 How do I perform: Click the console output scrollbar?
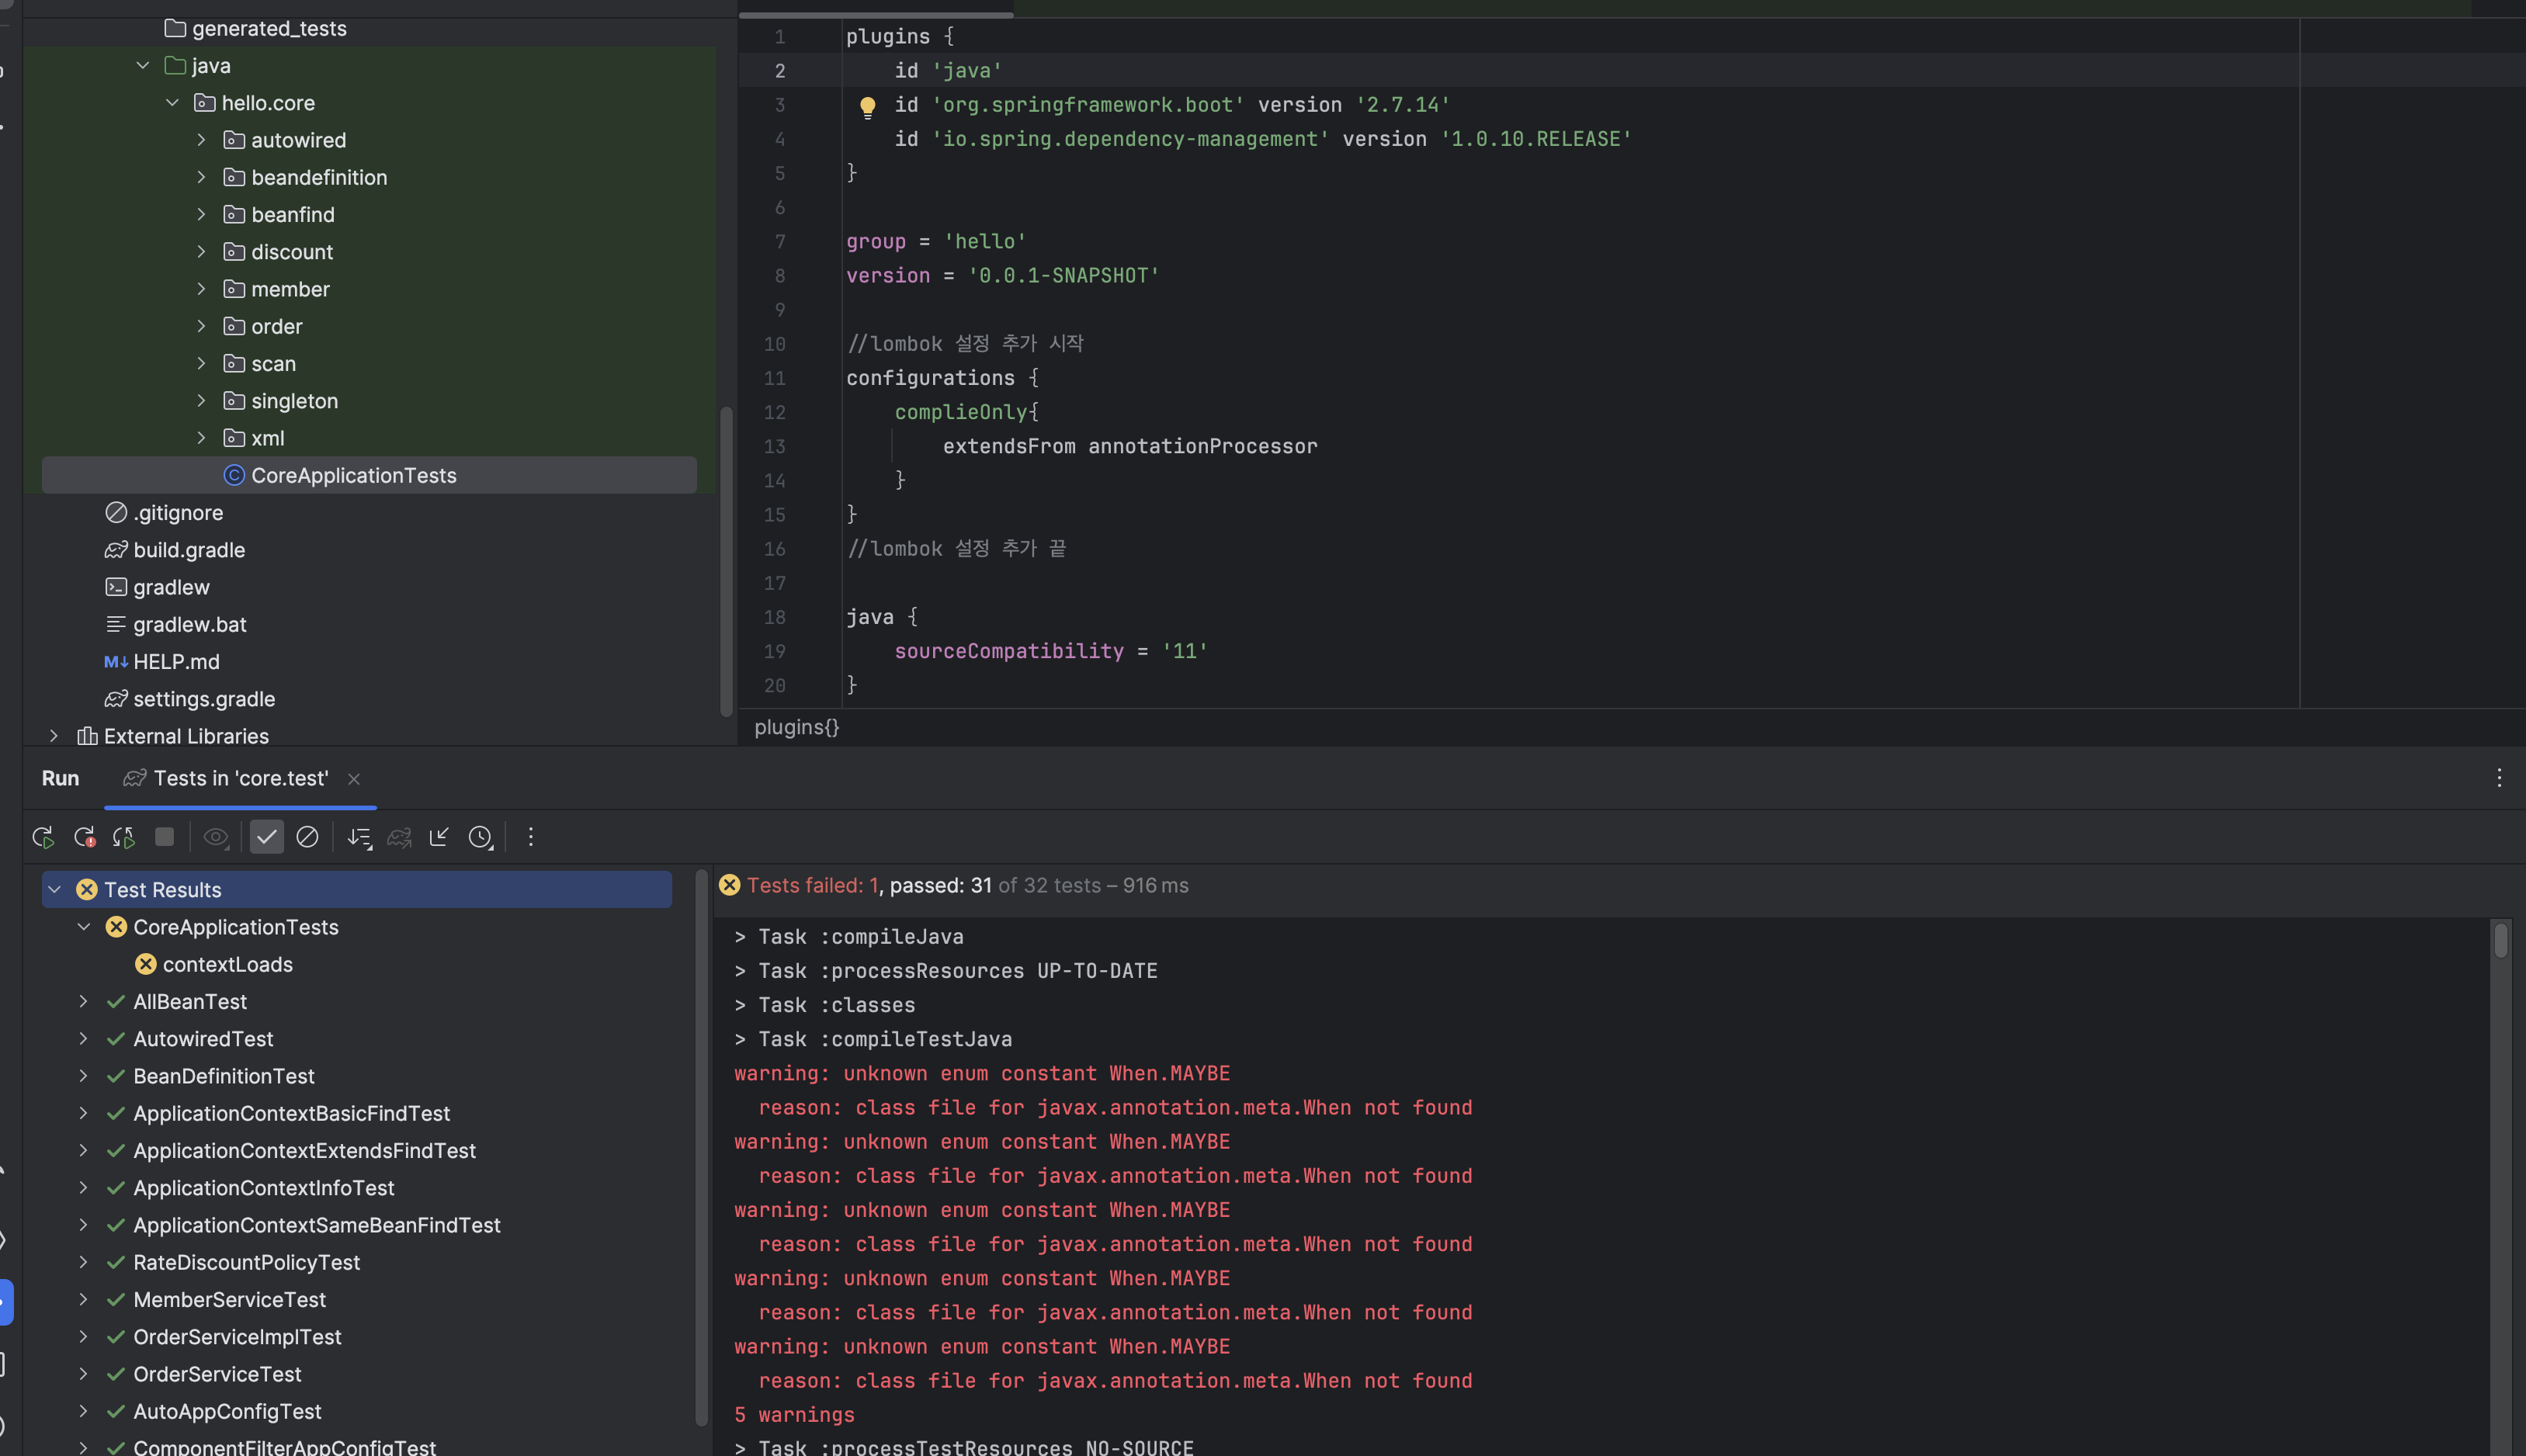(2500, 940)
